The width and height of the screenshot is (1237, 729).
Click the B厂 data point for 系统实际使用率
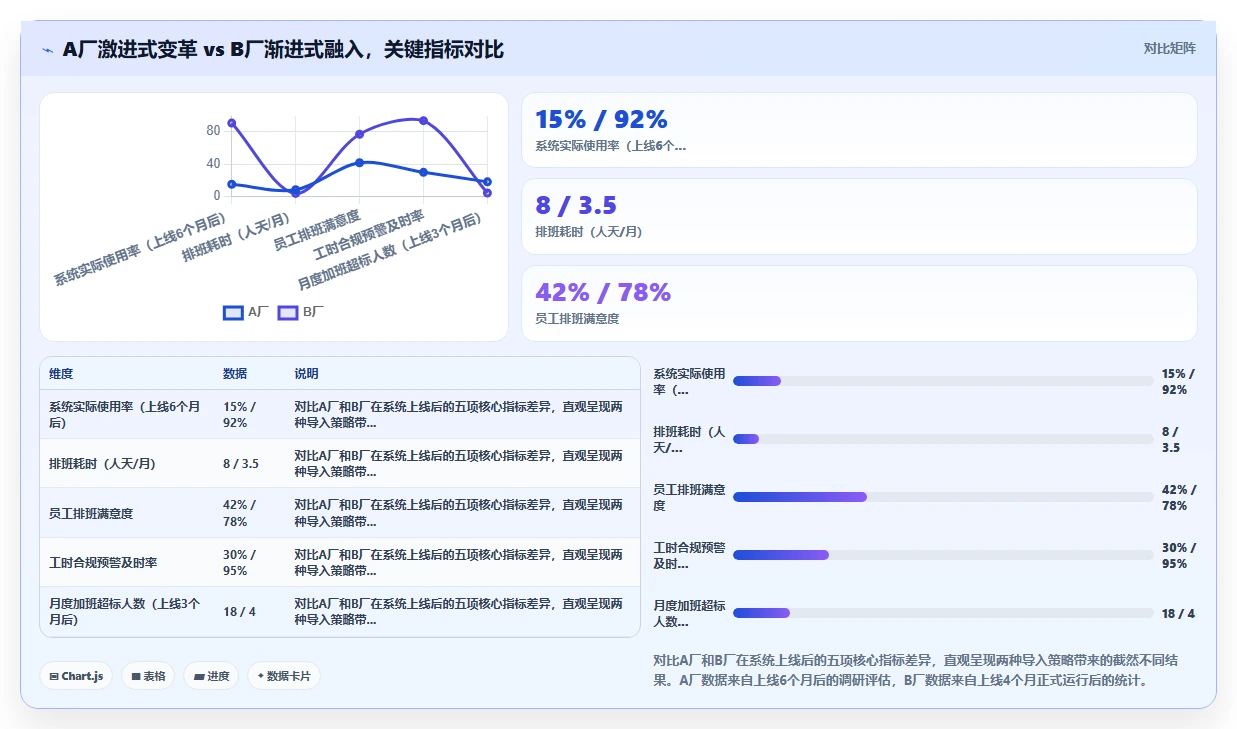tap(231, 123)
